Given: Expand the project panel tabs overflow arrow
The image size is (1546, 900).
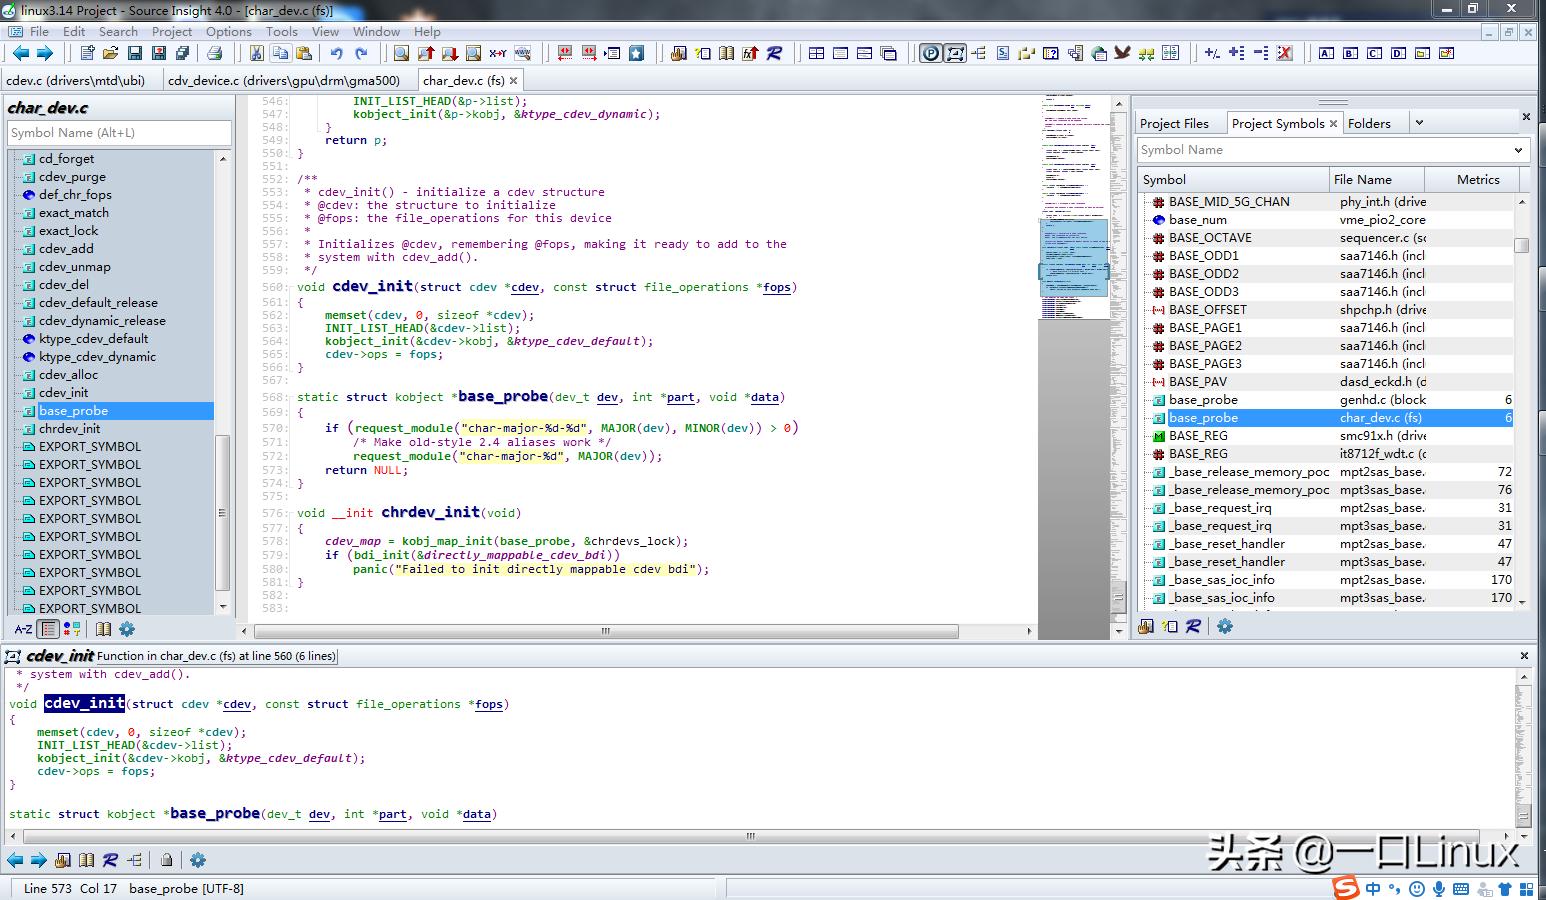Looking at the screenshot, I should 1419,123.
